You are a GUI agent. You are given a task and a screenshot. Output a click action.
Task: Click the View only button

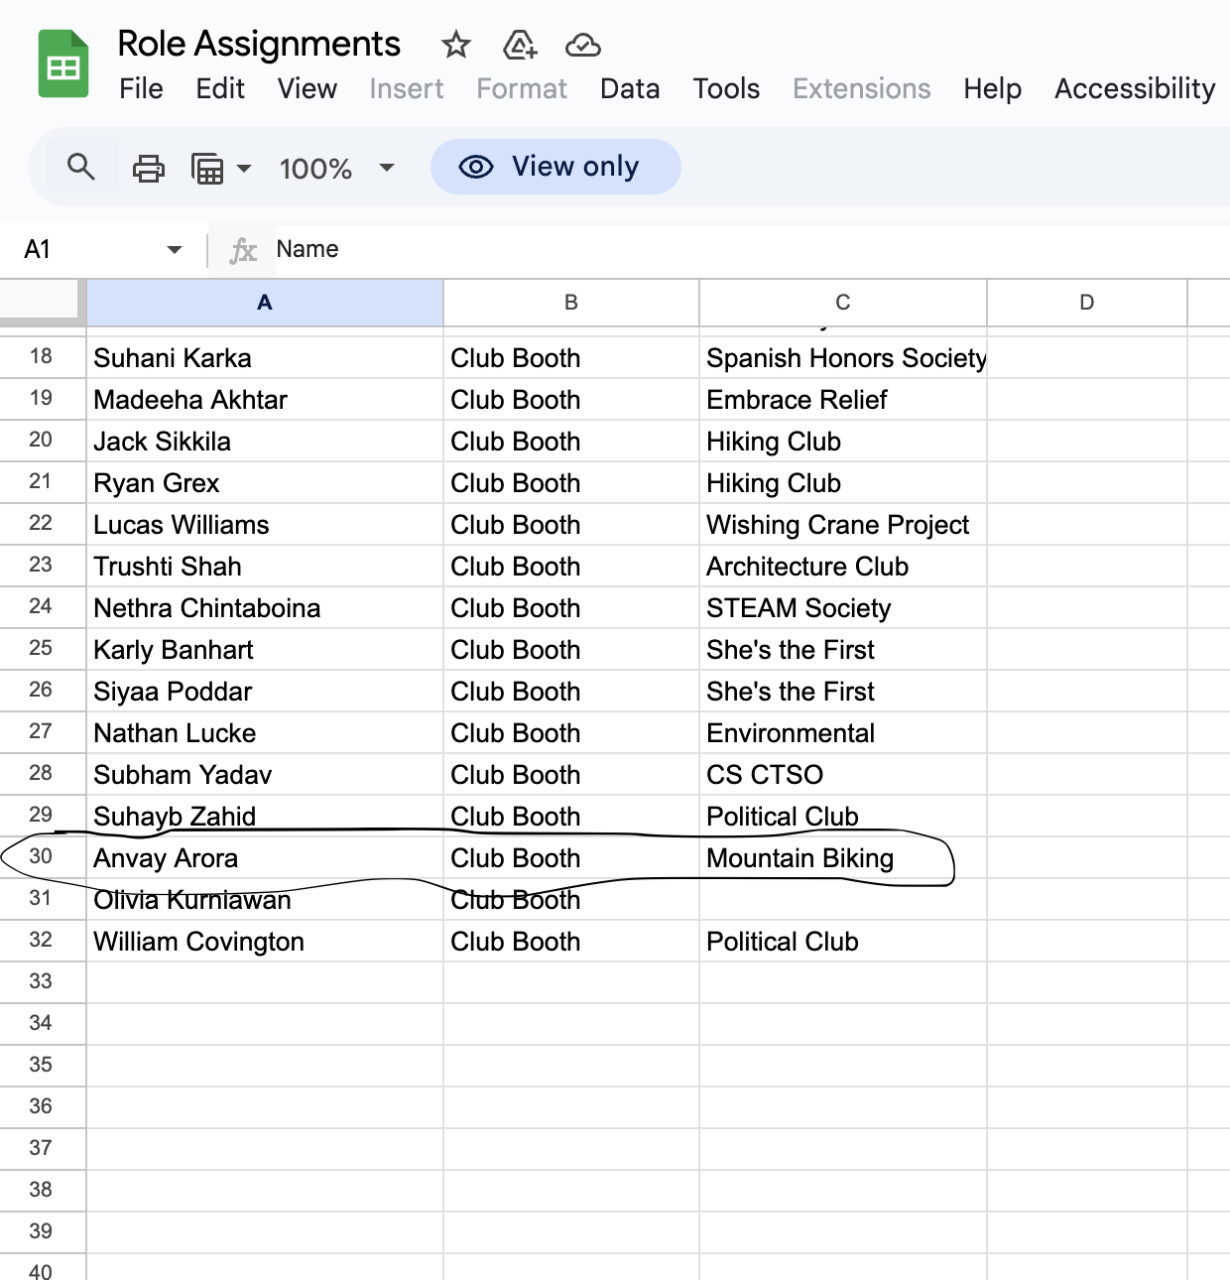click(556, 167)
